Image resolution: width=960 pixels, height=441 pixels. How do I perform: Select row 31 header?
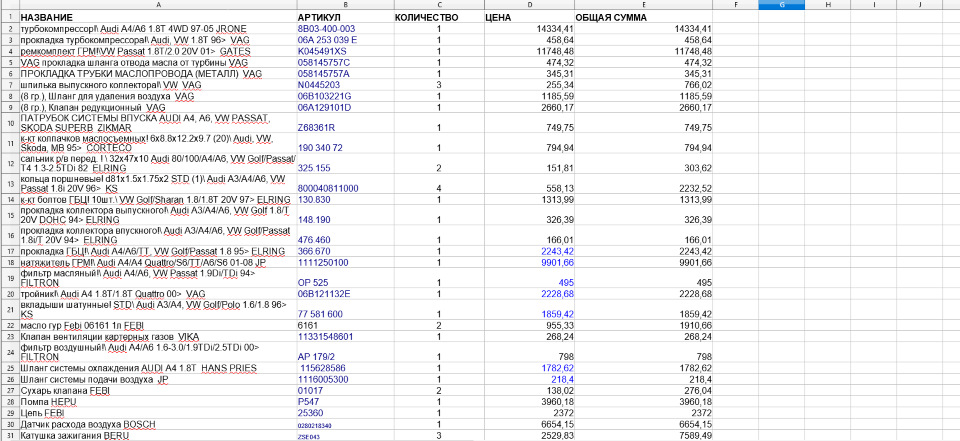pyautogui.click(x=10, y=435)
